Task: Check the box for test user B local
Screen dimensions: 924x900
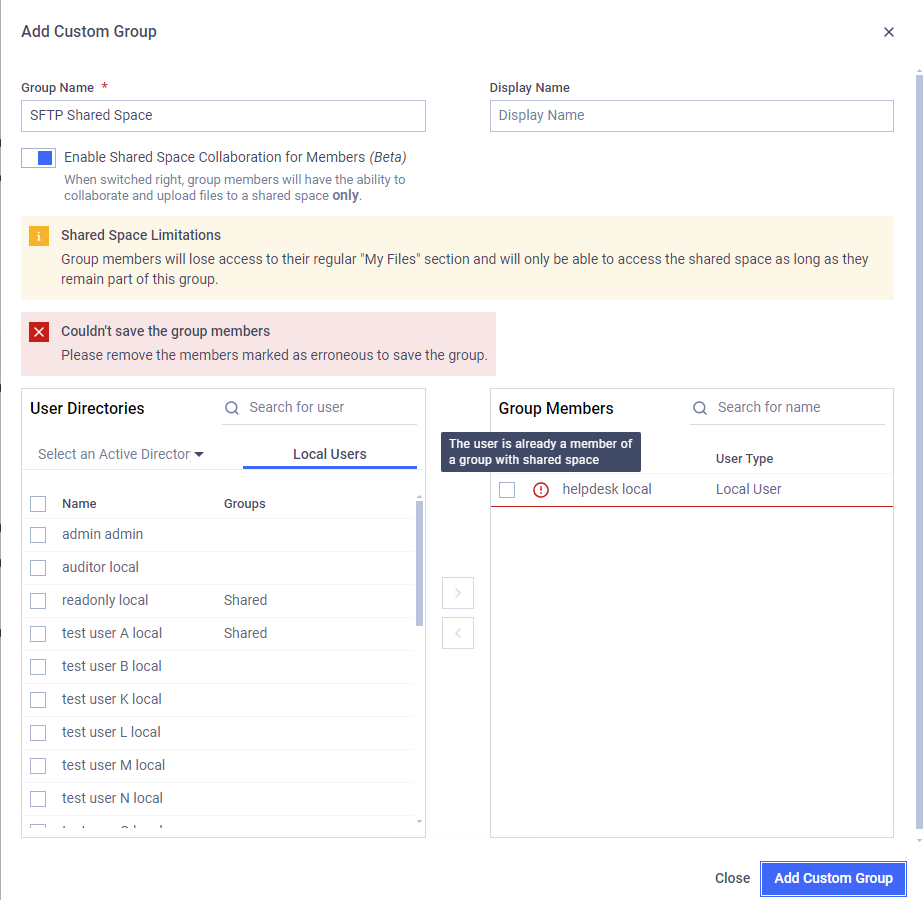Action: click(38, 667)
